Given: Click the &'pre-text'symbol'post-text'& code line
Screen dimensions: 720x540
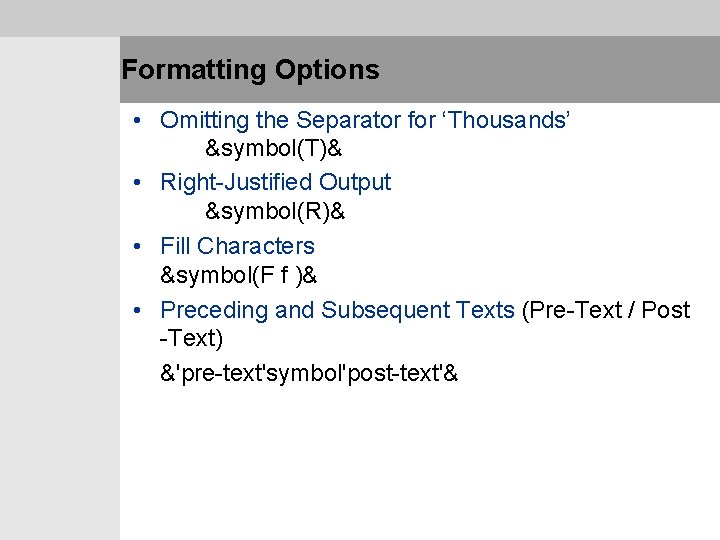Looking at the screenshot, I should (309, 374).
